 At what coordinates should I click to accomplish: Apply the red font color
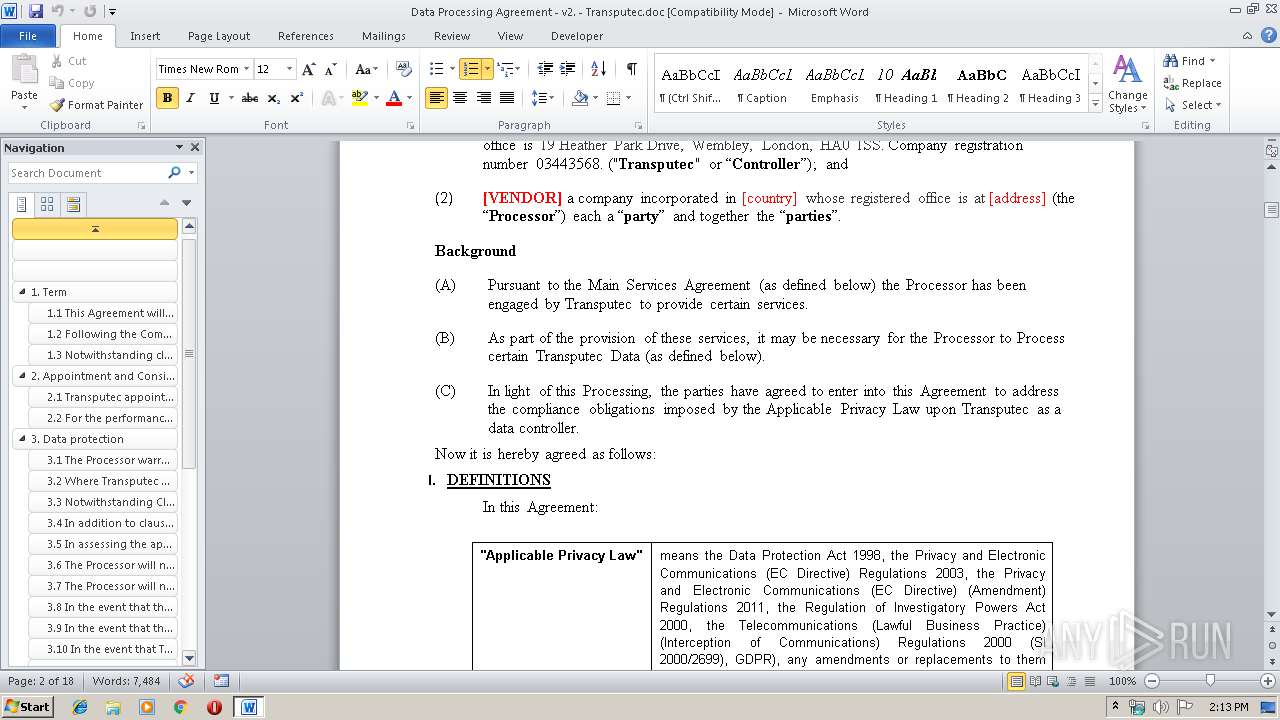click(394, 98)
